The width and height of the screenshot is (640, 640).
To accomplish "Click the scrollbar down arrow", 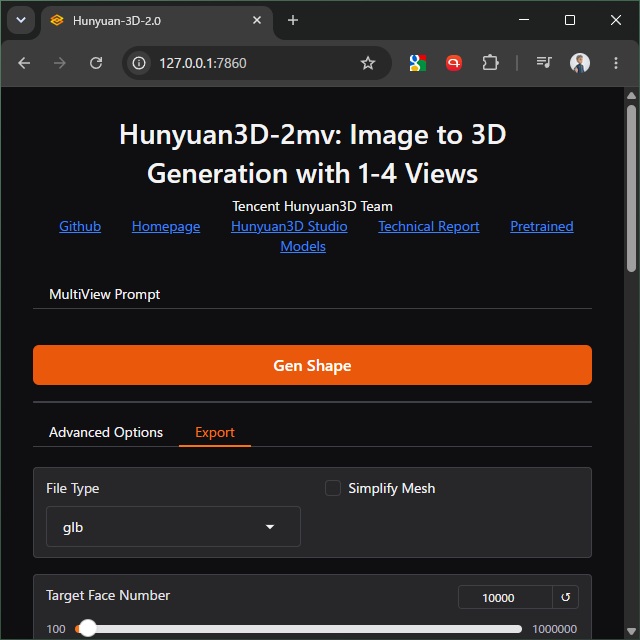I will pyautogui.click(x=631, y=631).
